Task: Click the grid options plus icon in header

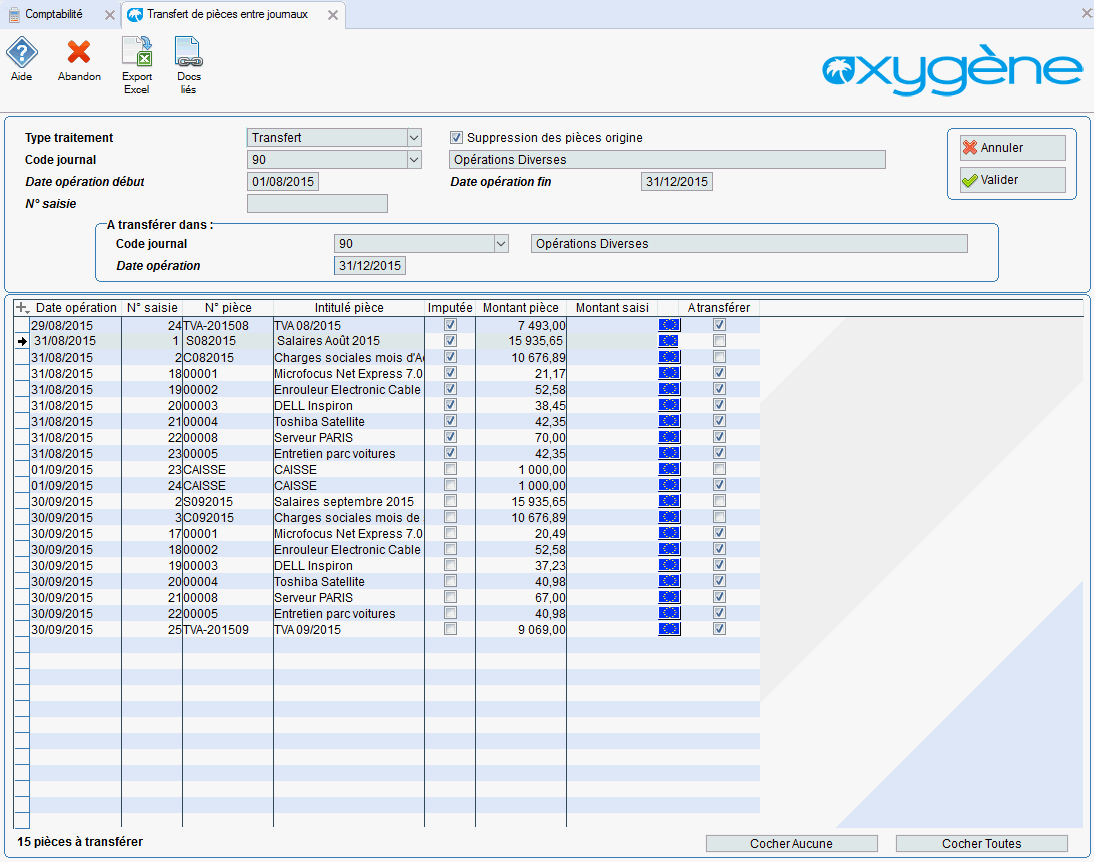Action: pos(22,308)
